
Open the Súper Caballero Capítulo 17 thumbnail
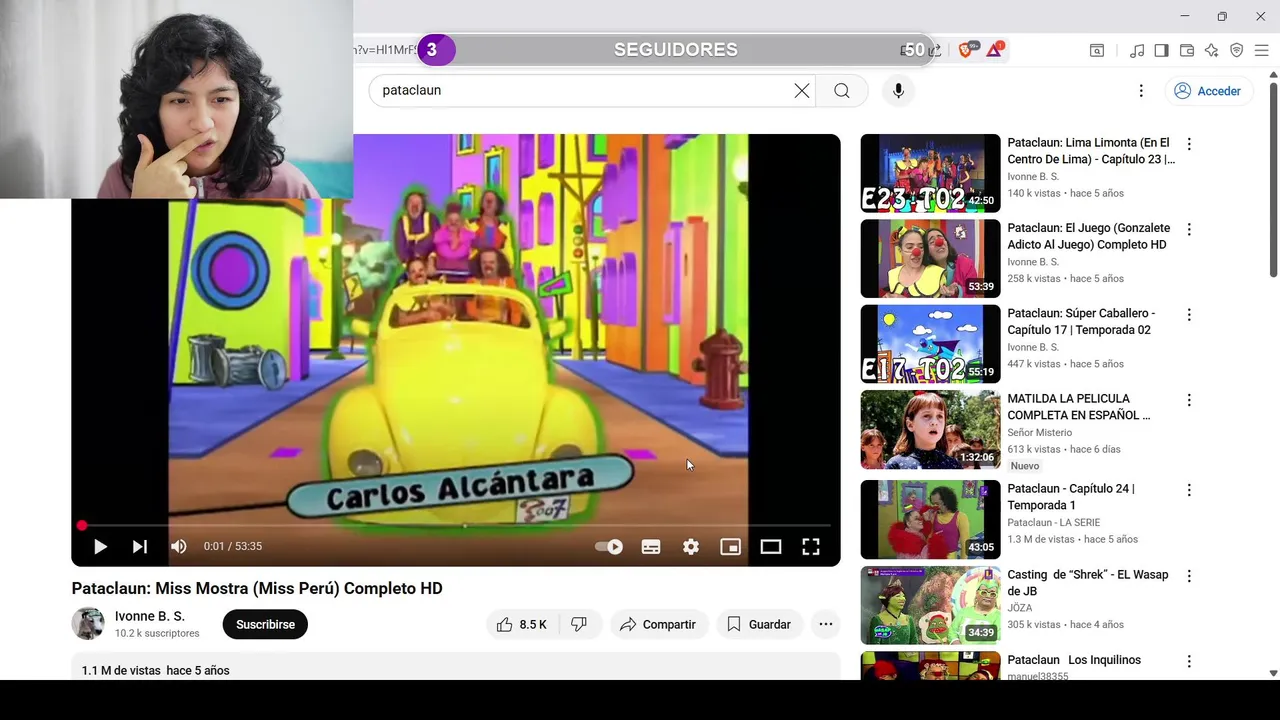pos(930,344)
